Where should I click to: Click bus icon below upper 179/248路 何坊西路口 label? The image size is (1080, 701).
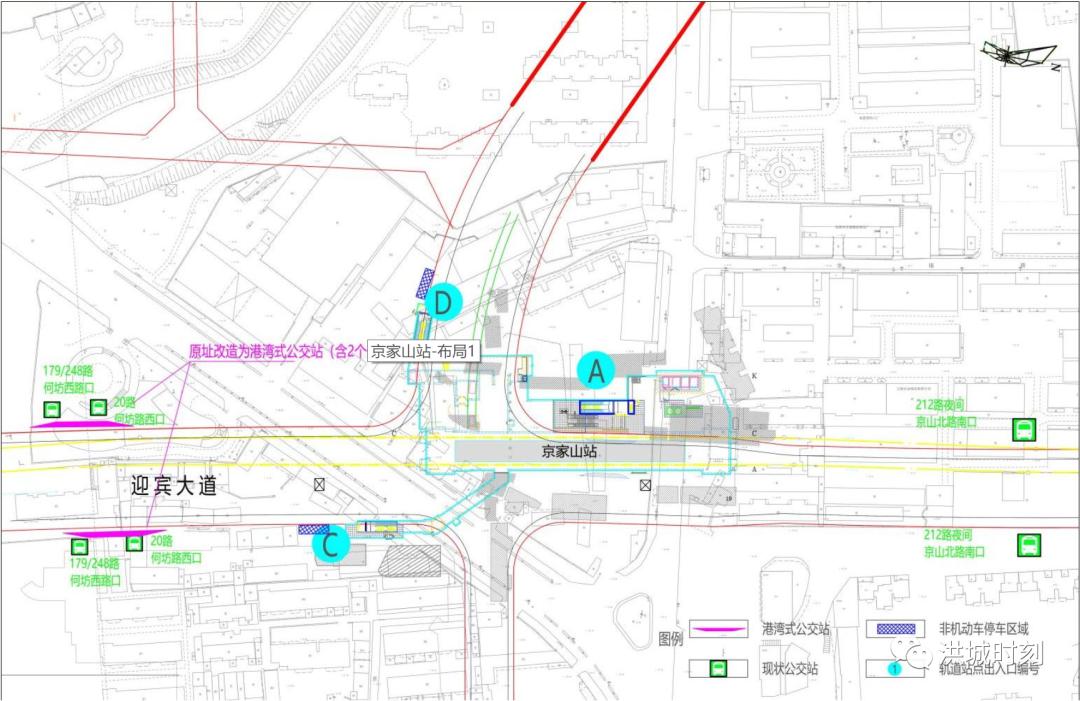pos(52,410)
